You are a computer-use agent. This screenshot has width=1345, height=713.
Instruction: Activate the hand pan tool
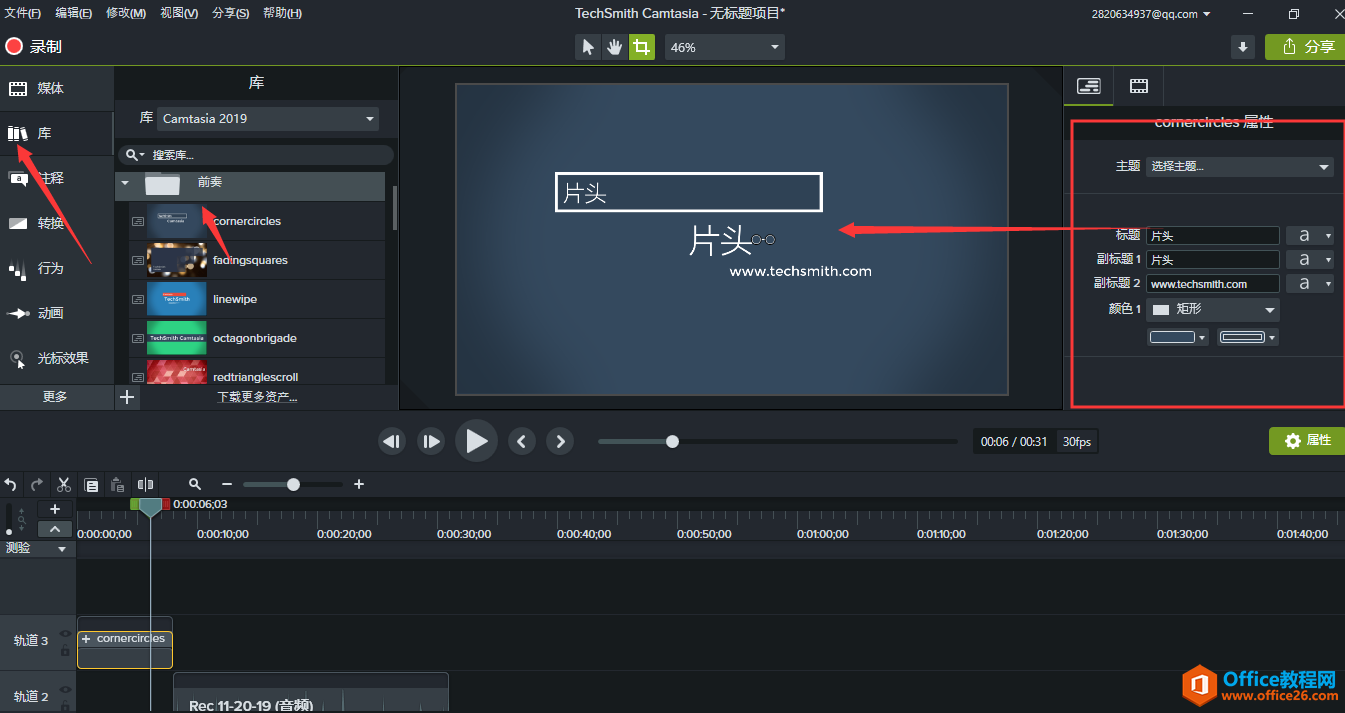[x=615, y=47]
